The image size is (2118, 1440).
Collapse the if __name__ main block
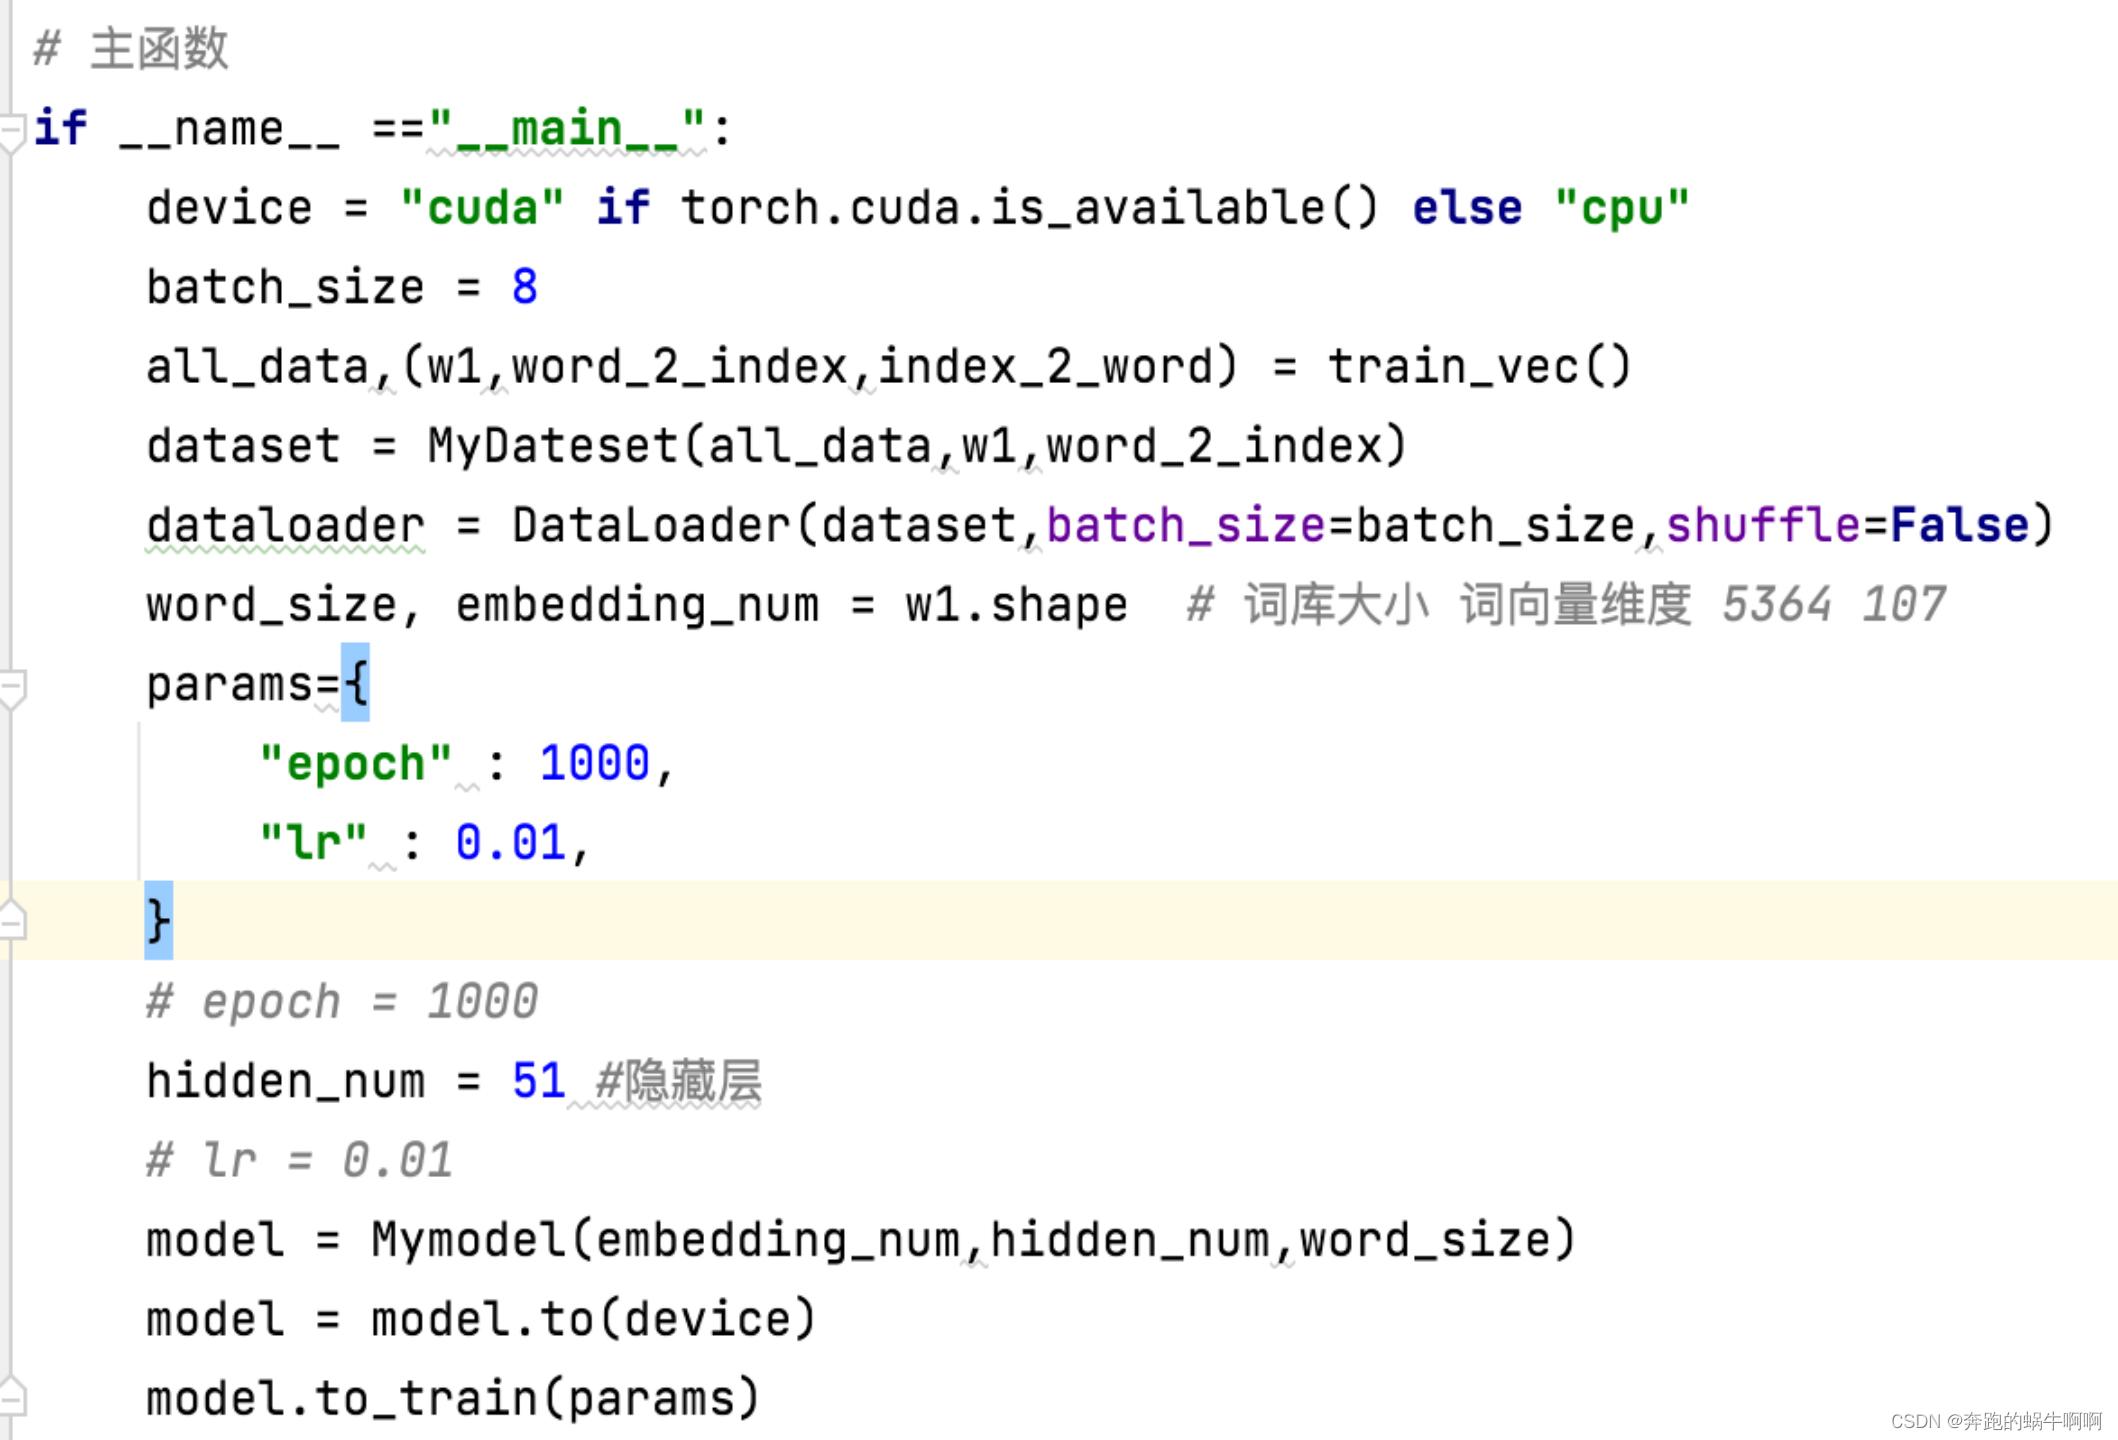(x=12, y=131)
